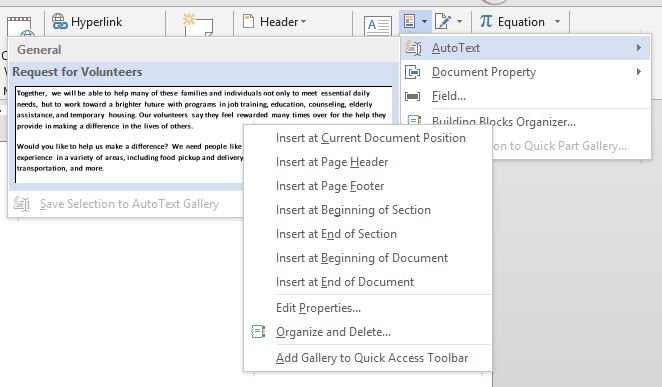
Task: Open Edit Properties... from context menu
Action: click(318, 308)
